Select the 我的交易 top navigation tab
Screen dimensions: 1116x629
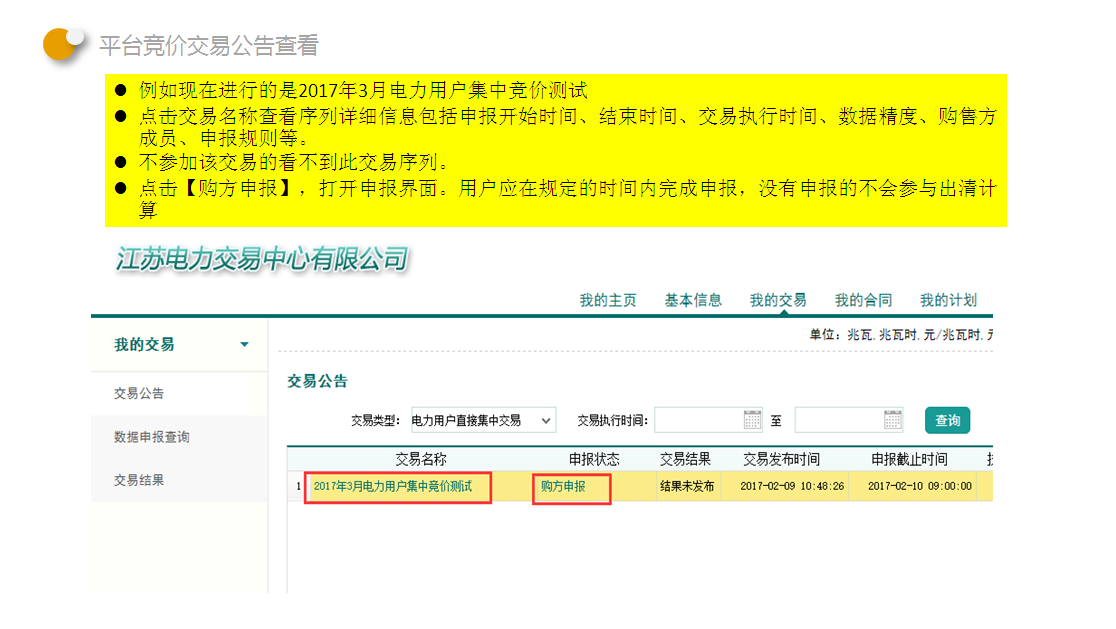click(x=778, y=300)
